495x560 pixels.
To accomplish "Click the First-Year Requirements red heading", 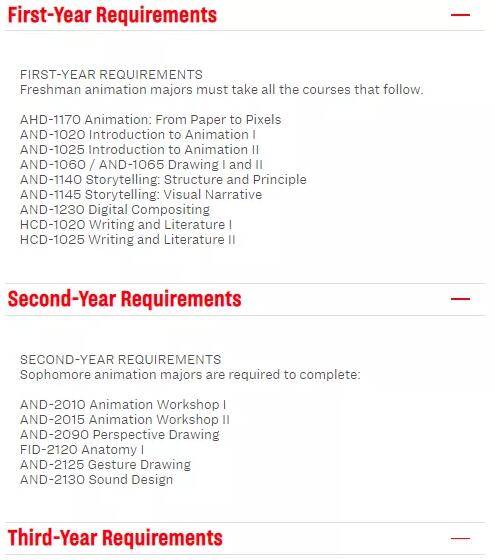I will (x=112, y=15).
